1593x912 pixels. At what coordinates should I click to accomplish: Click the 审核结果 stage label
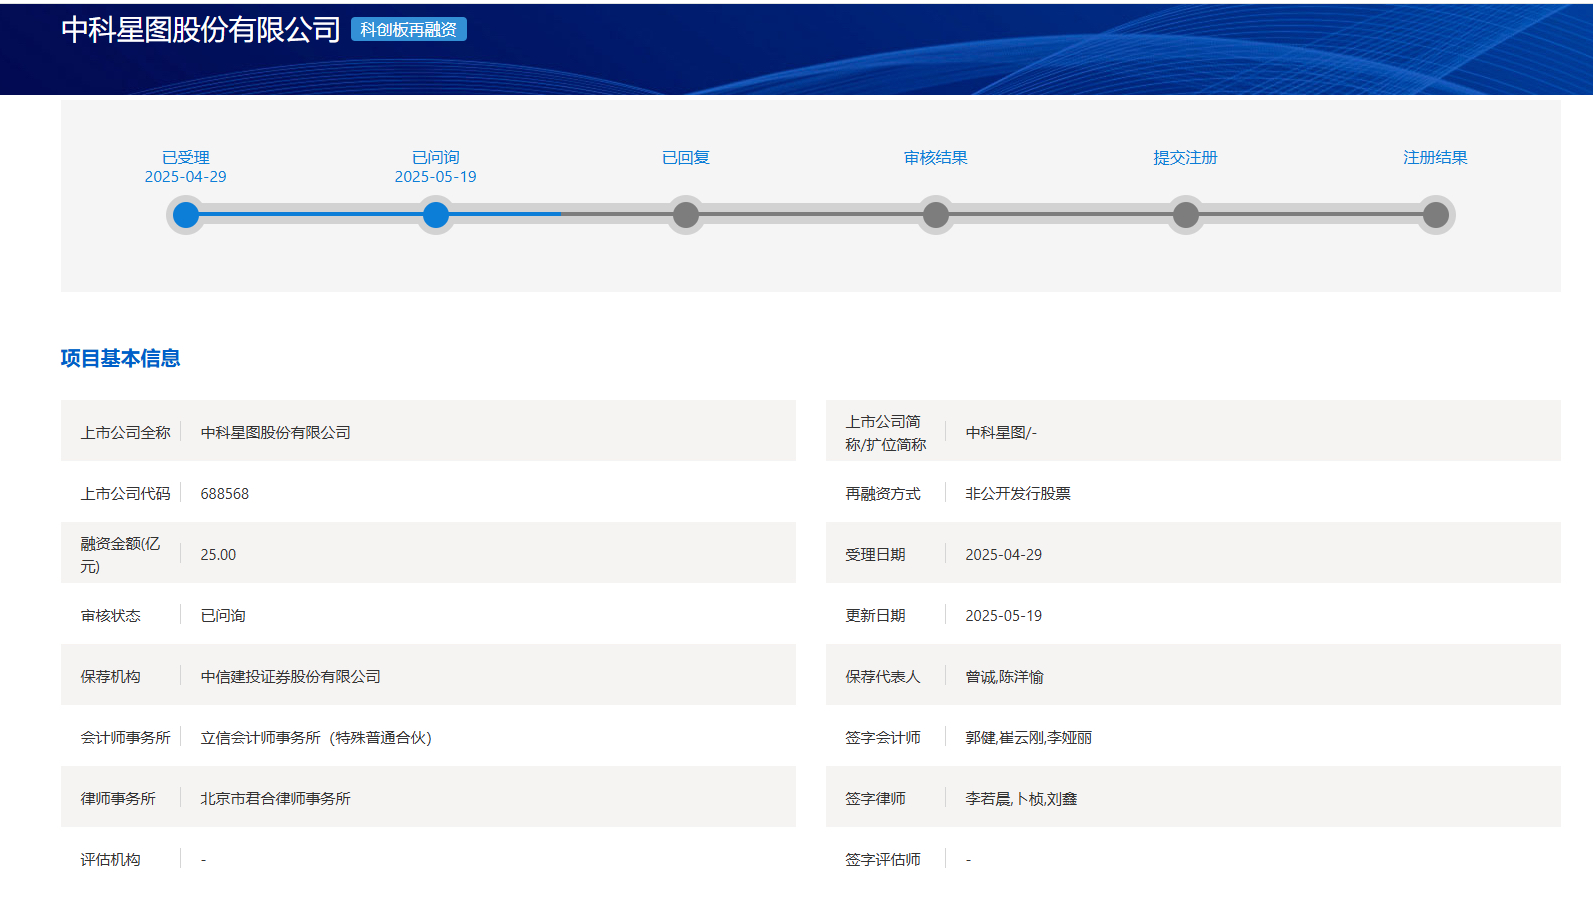point(936,158)
